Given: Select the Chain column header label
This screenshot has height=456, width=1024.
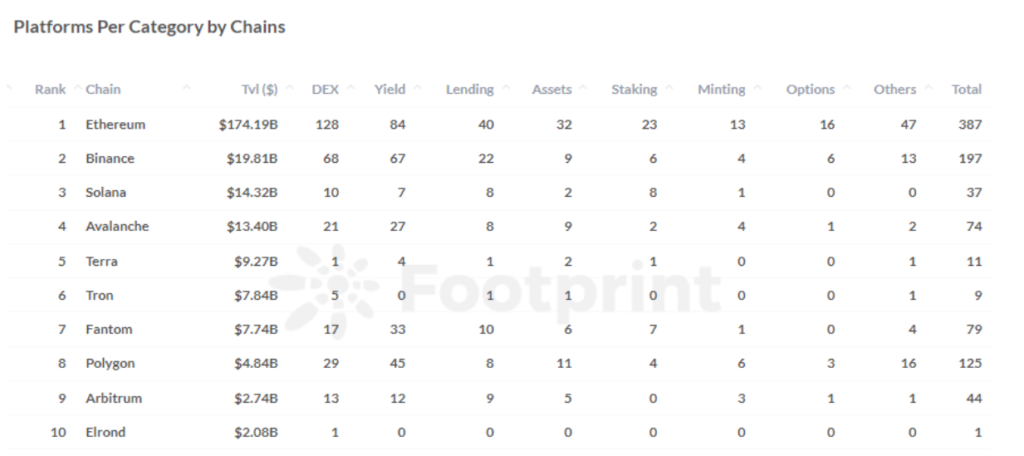Looking at the screenshot, I should pyautogui.click(x=103, y=89).
